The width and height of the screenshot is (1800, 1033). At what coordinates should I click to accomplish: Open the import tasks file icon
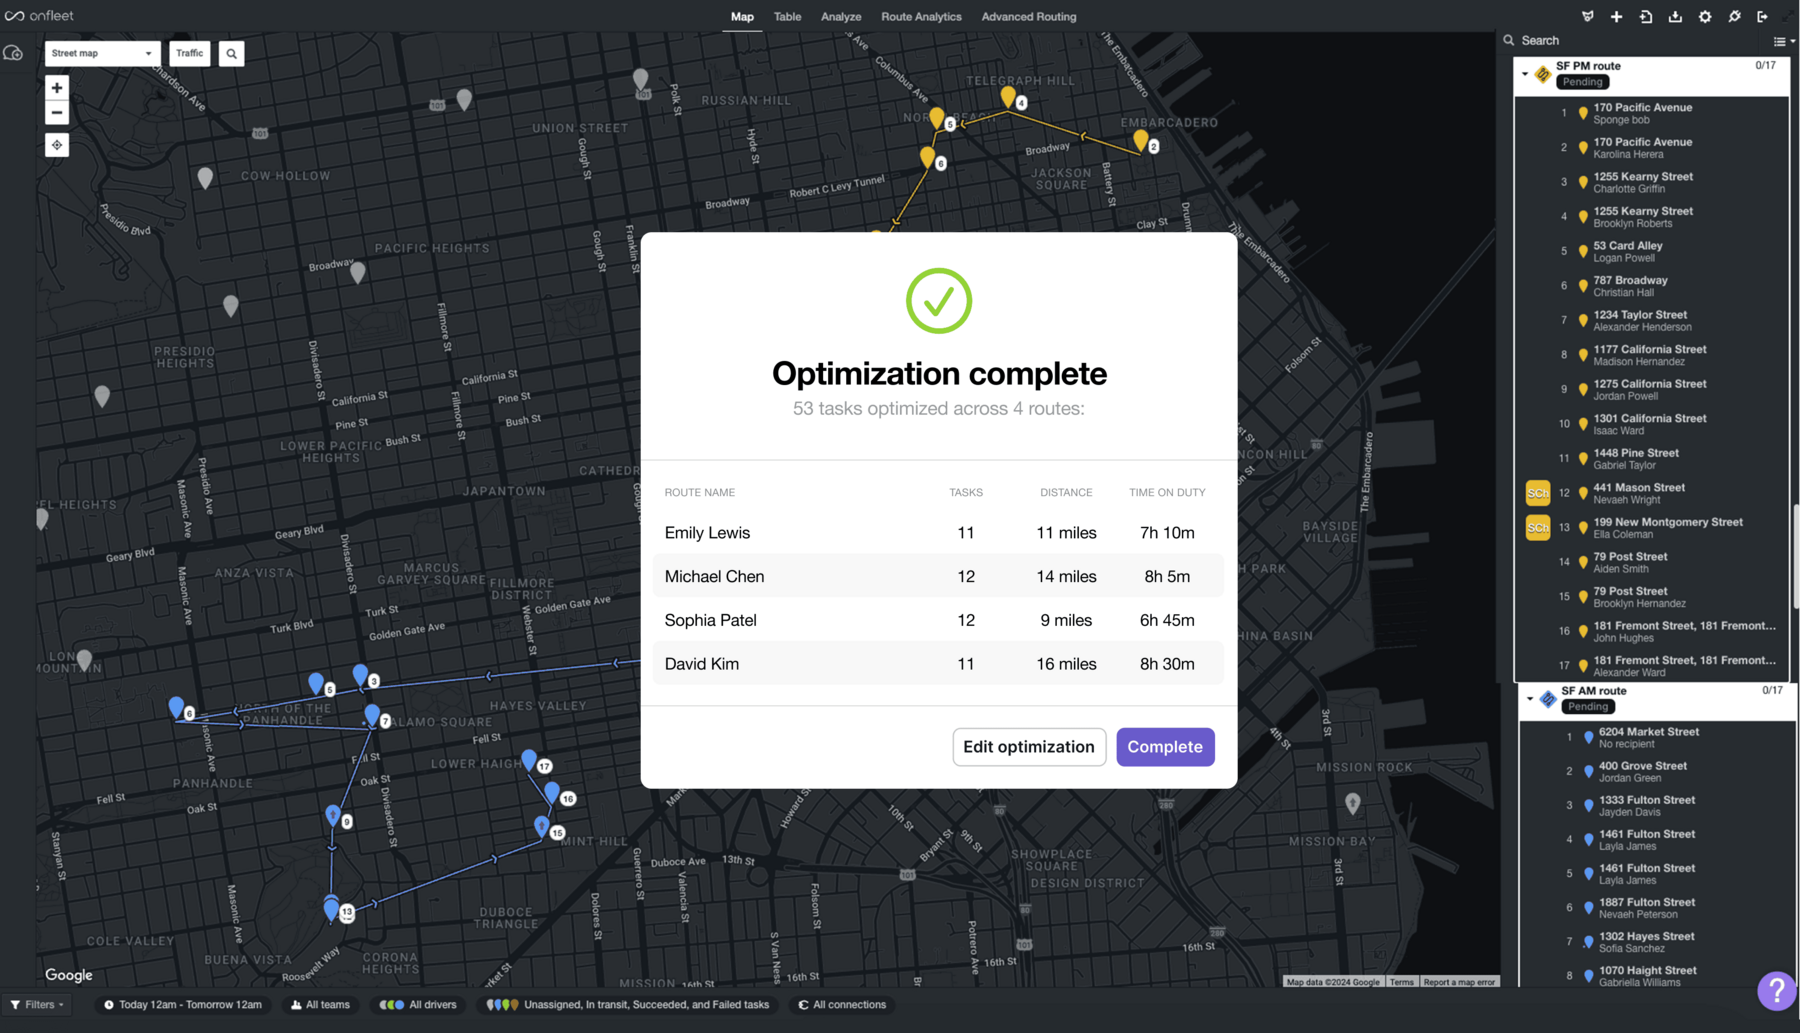(x=1646, y=16)
